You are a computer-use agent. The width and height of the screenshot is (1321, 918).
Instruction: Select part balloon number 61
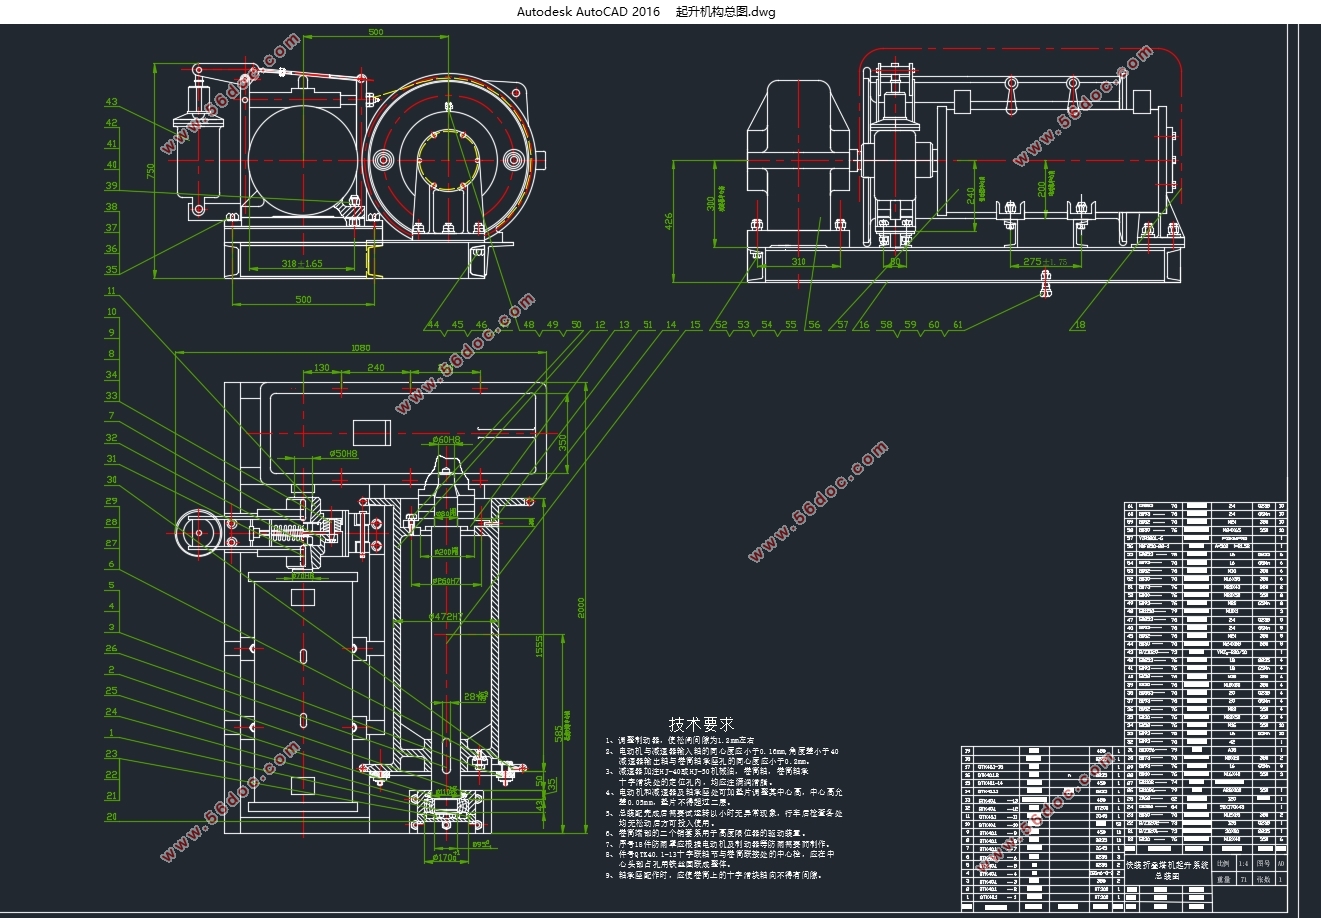[x=958, y=325]
